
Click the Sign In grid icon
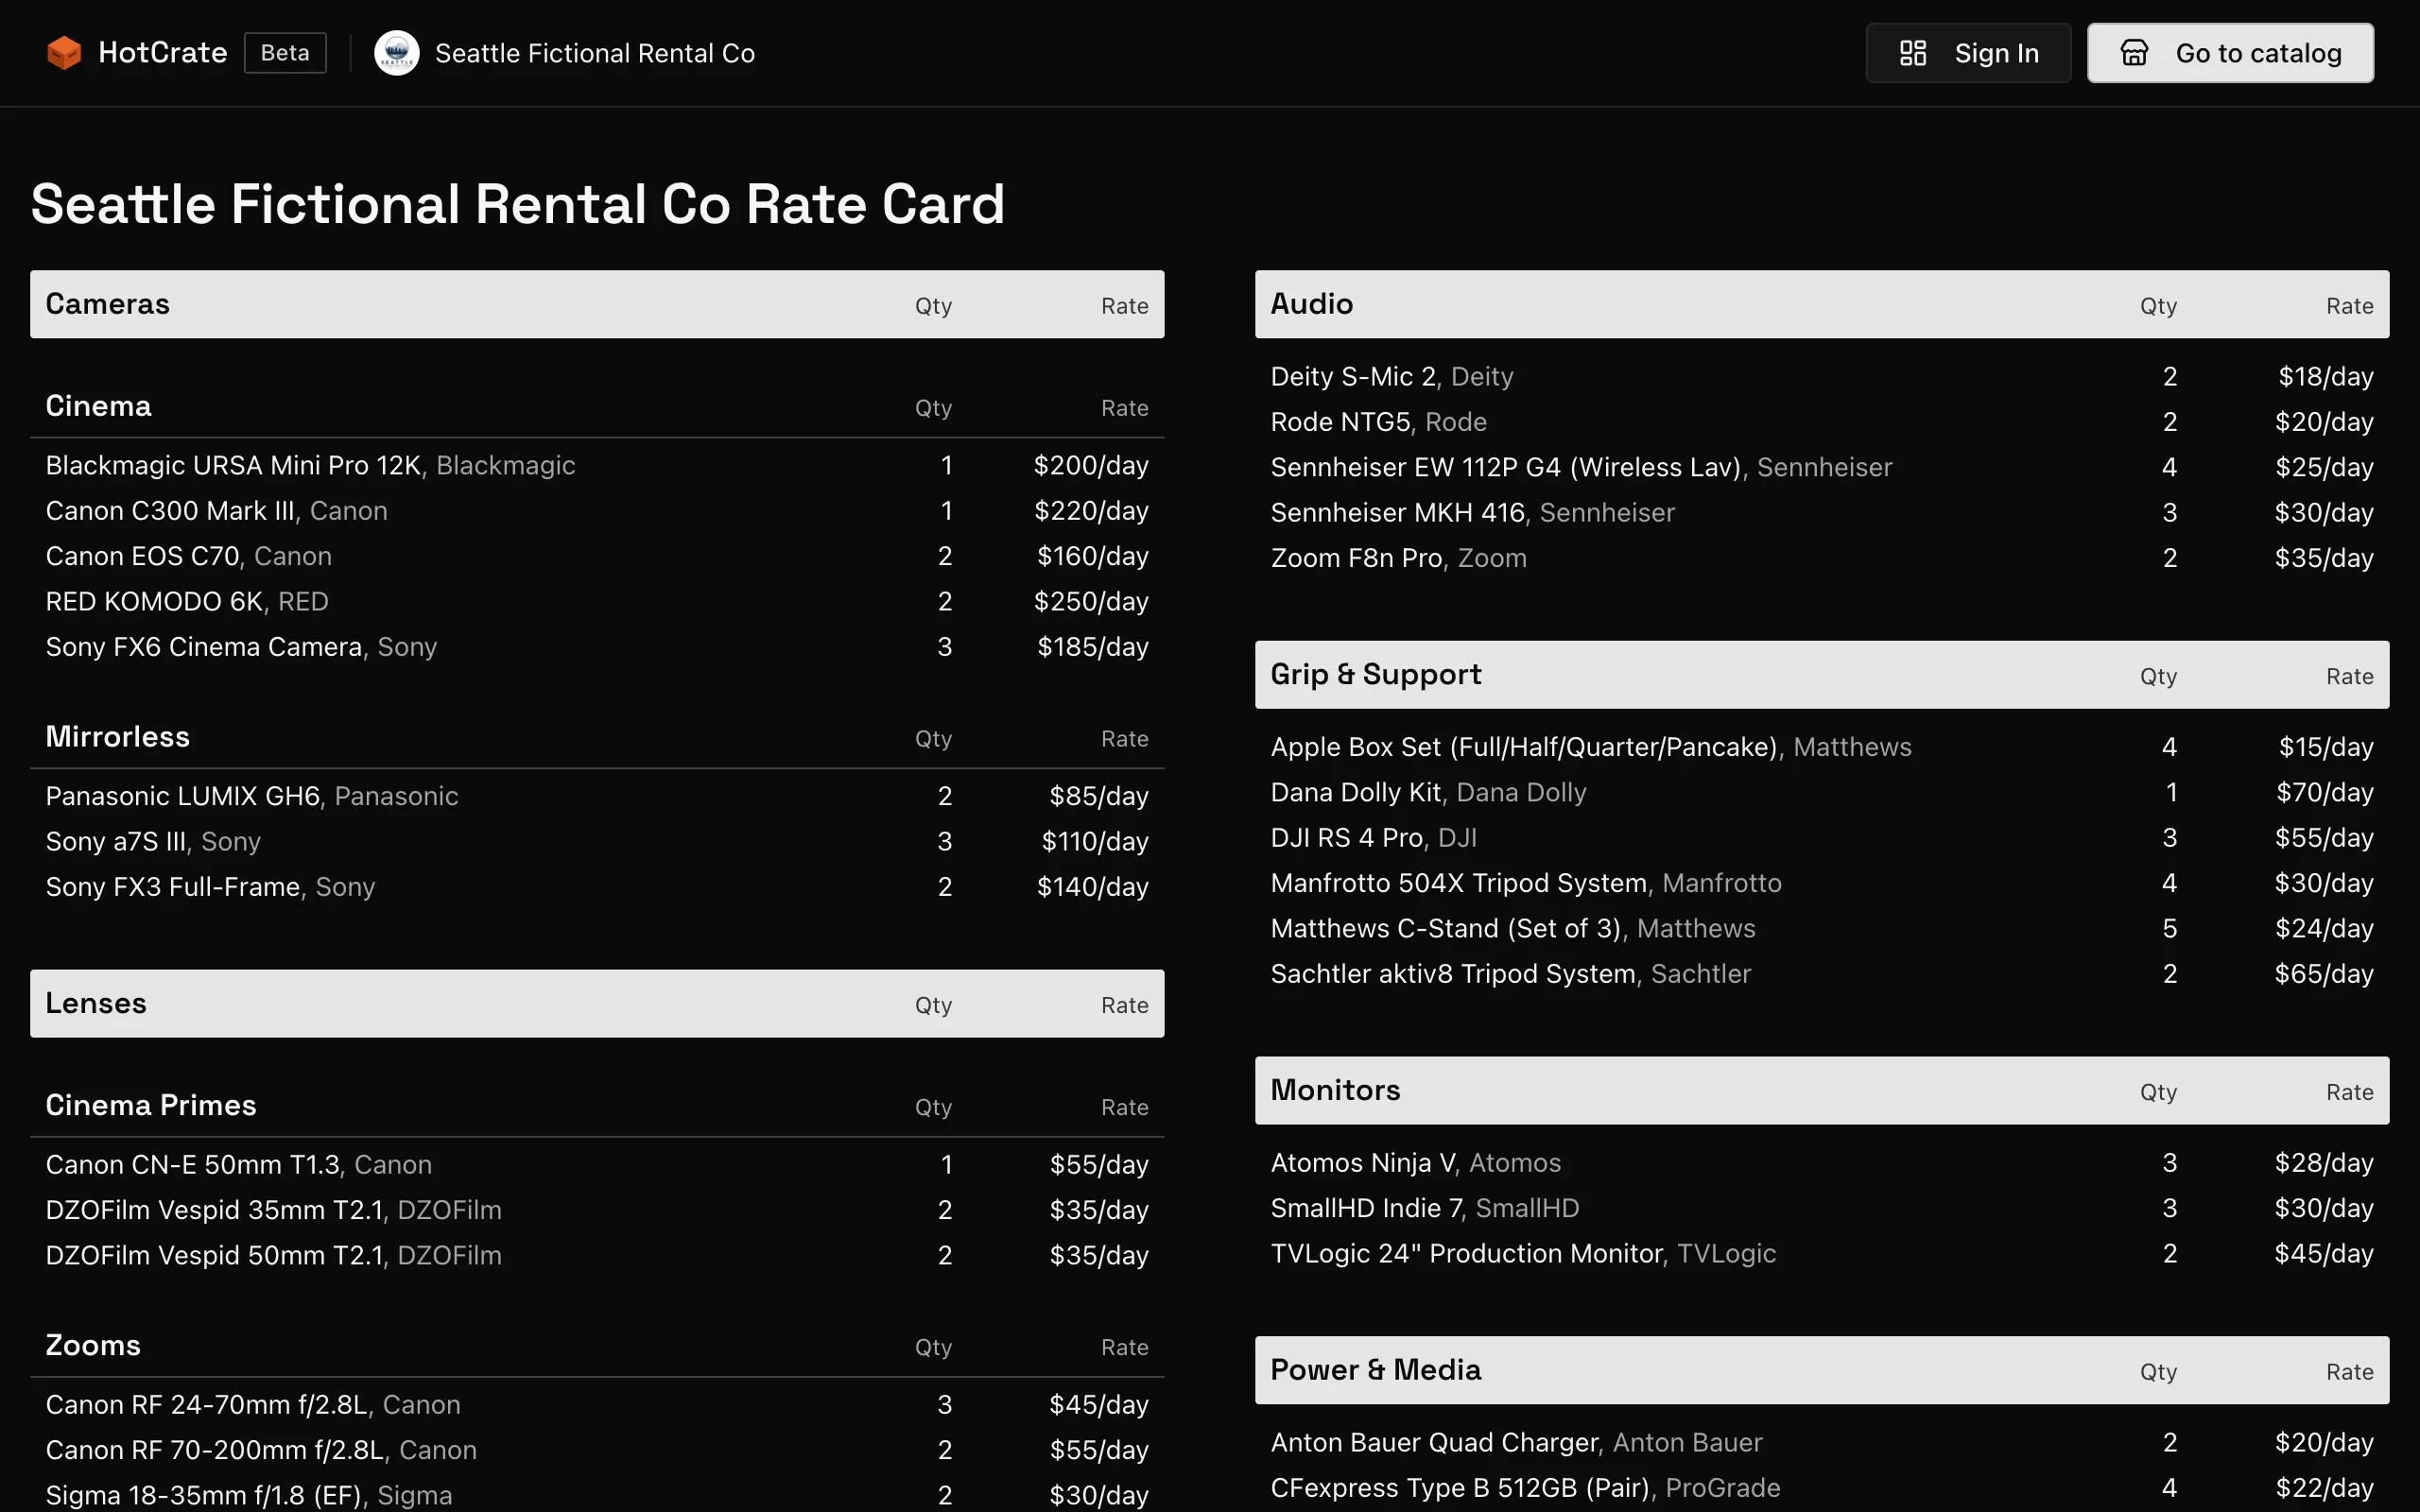click(x=1912, y=53)
